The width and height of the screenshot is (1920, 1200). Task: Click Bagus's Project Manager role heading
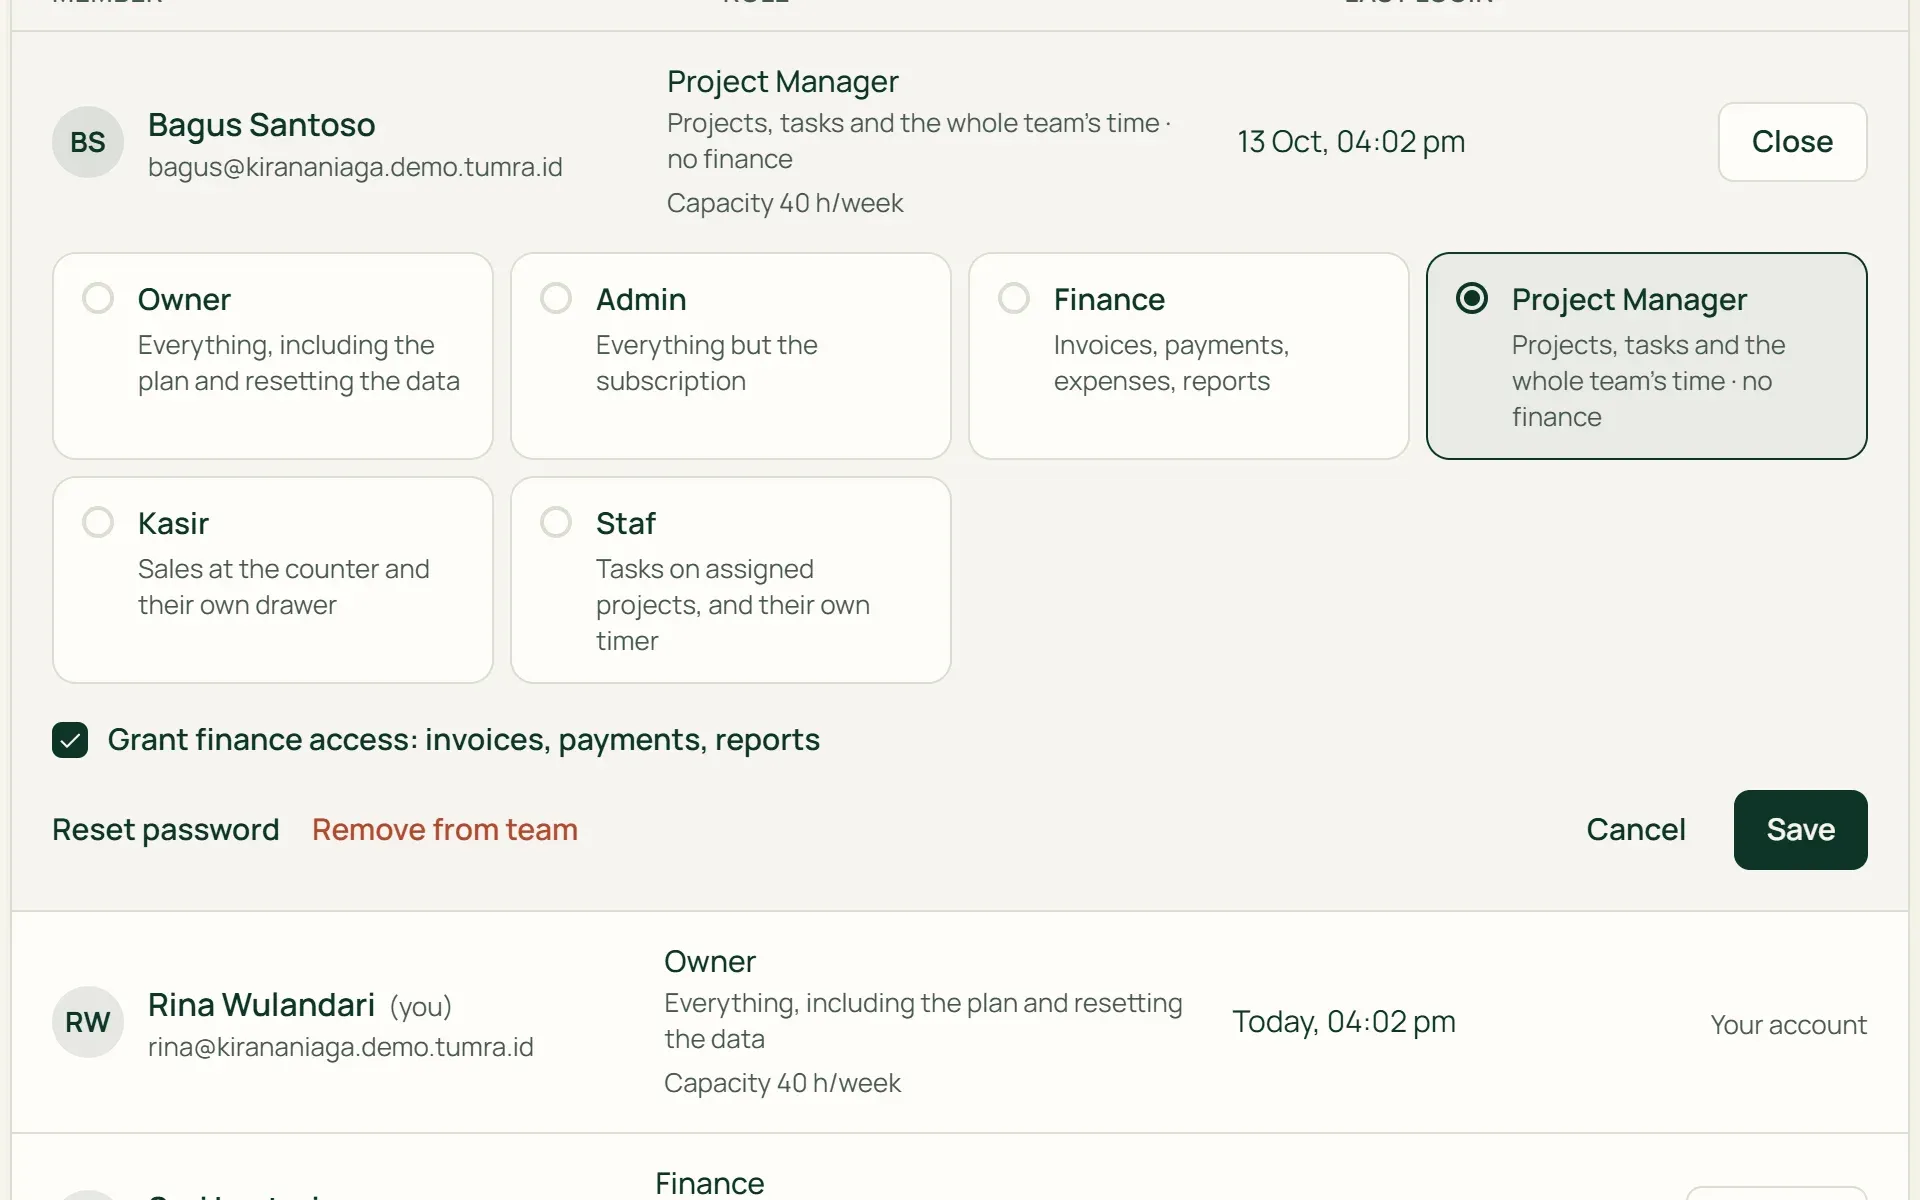(x=783, y=82)
